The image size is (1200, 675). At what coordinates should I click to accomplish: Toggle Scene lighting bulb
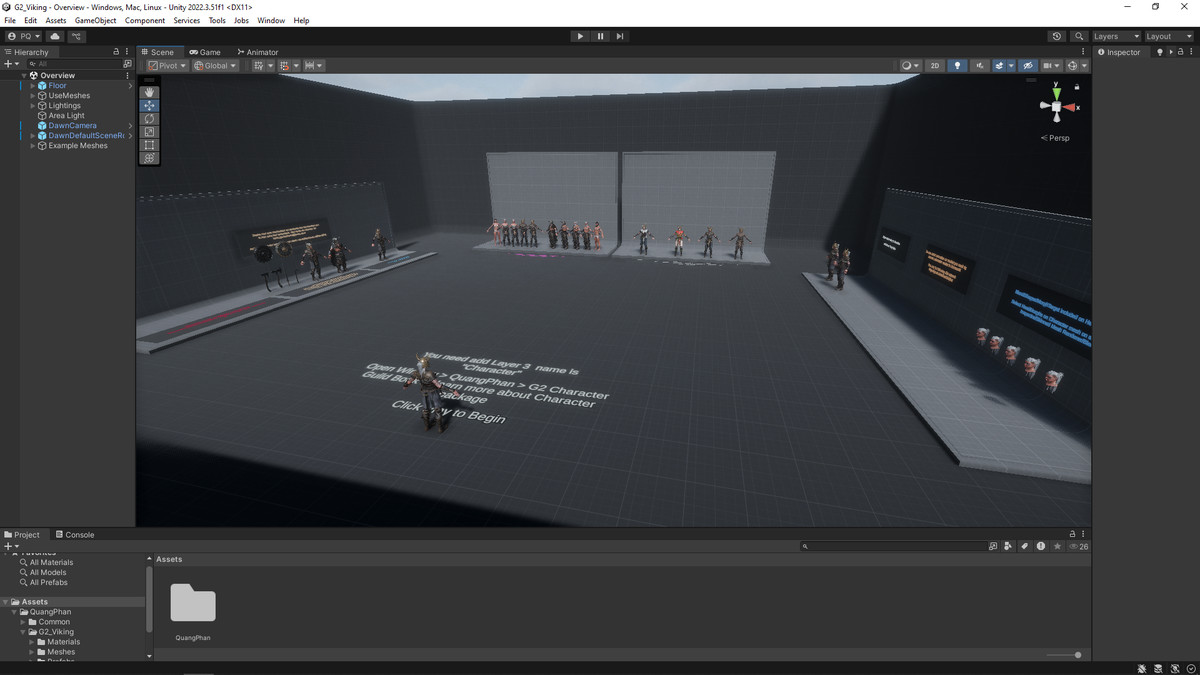tap(958, 66)
